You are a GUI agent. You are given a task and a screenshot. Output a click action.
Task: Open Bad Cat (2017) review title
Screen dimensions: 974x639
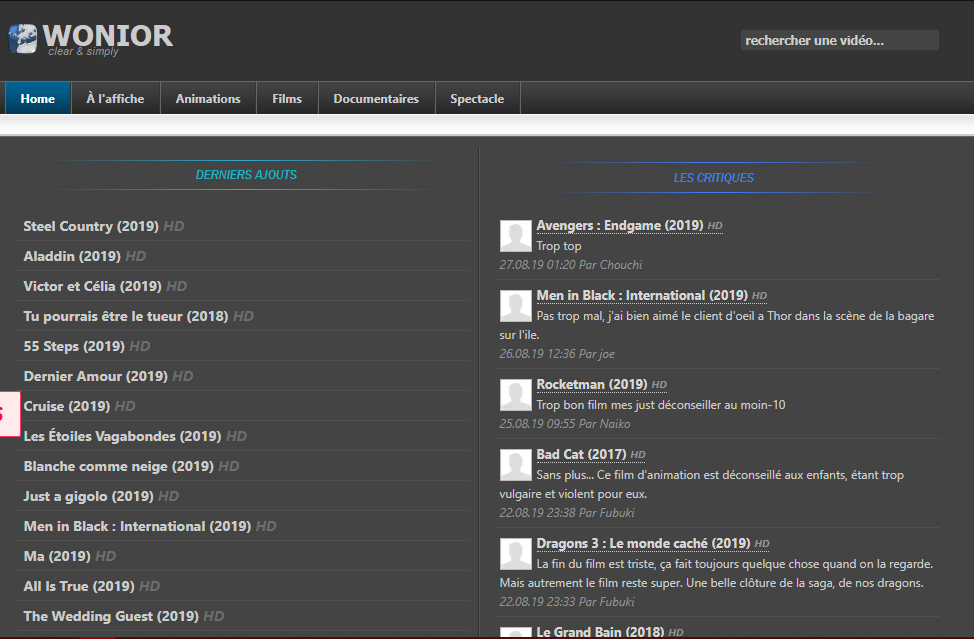[x=581, y=455]
